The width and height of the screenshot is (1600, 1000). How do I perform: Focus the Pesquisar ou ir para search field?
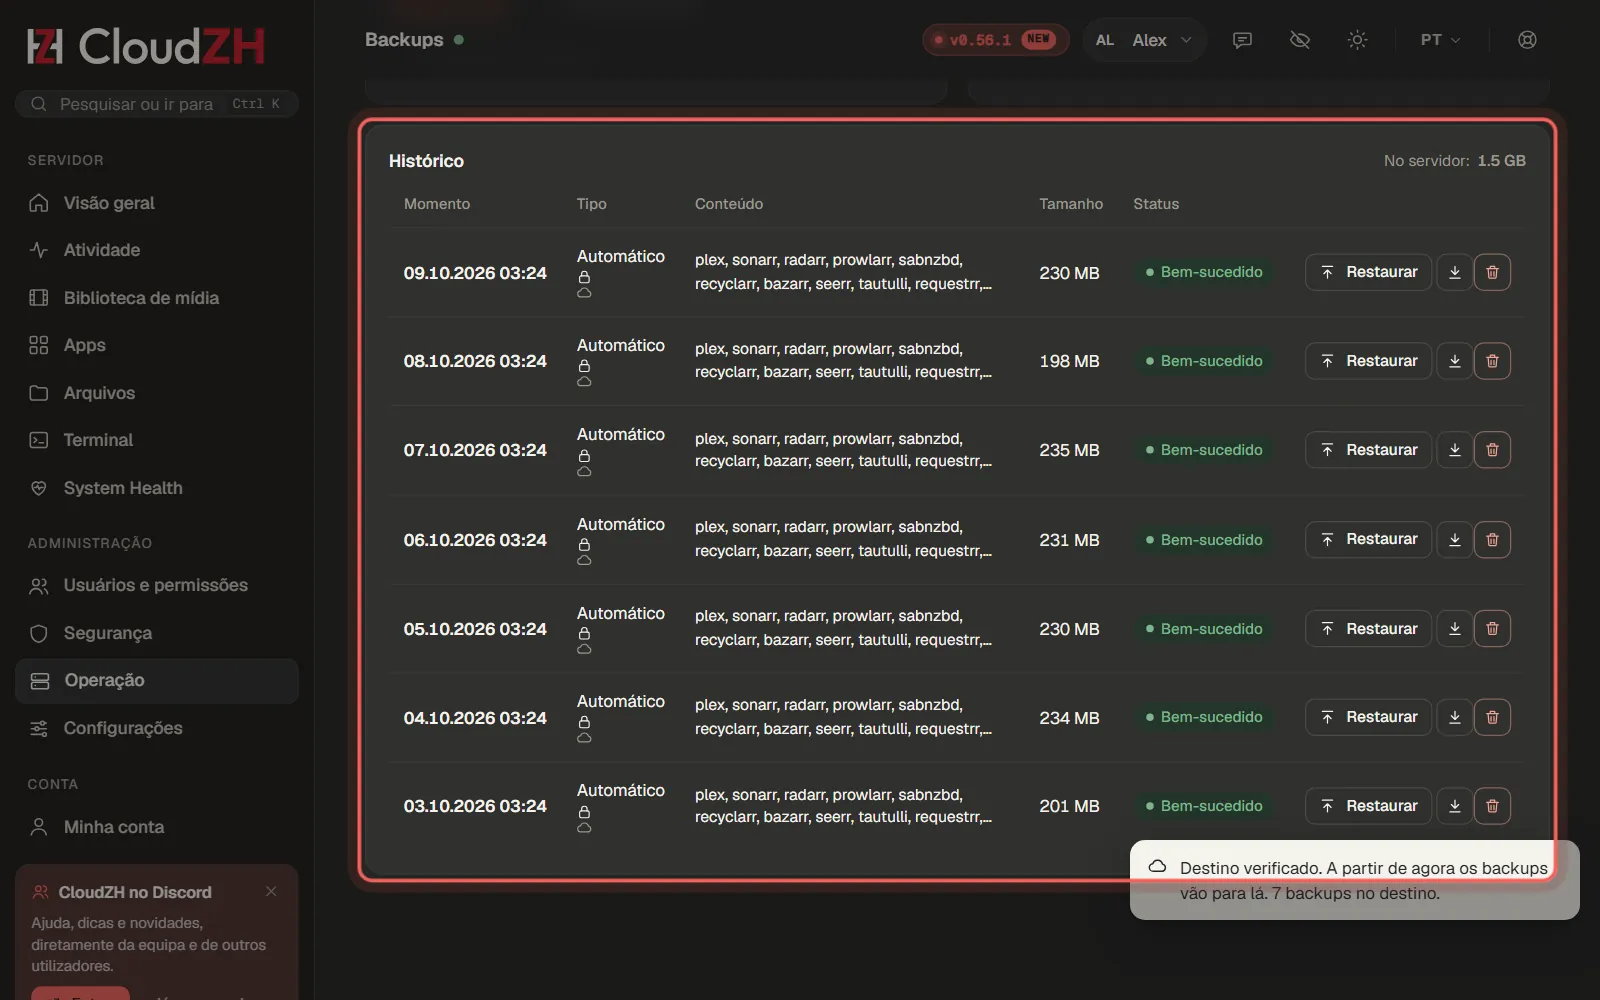[157, 104]
